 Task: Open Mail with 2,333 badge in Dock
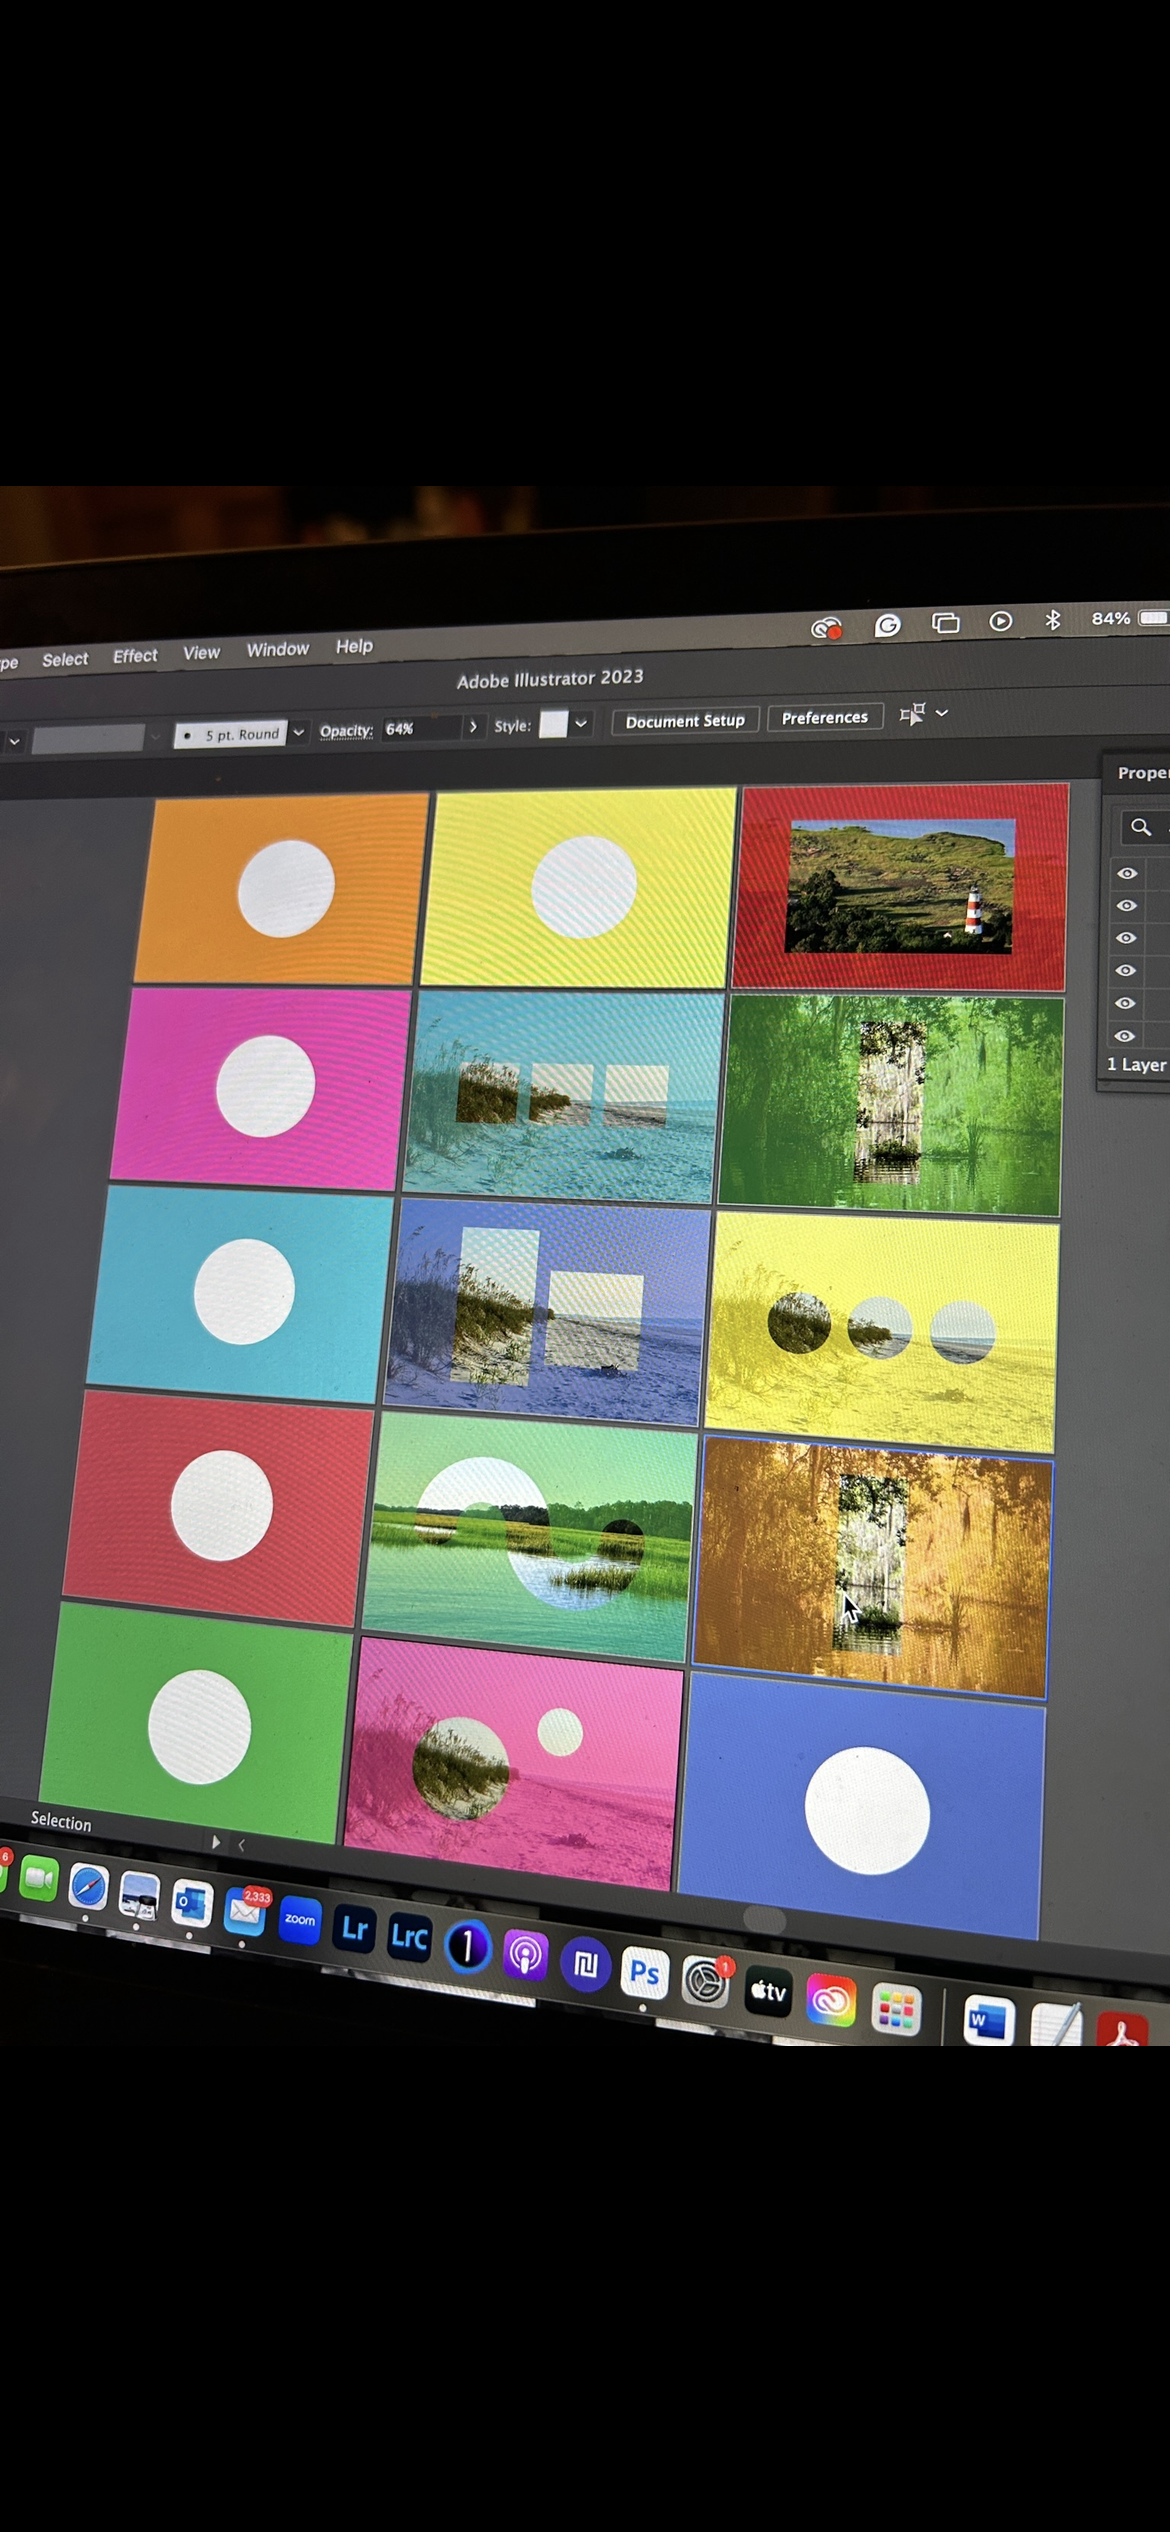point(244,1911)
